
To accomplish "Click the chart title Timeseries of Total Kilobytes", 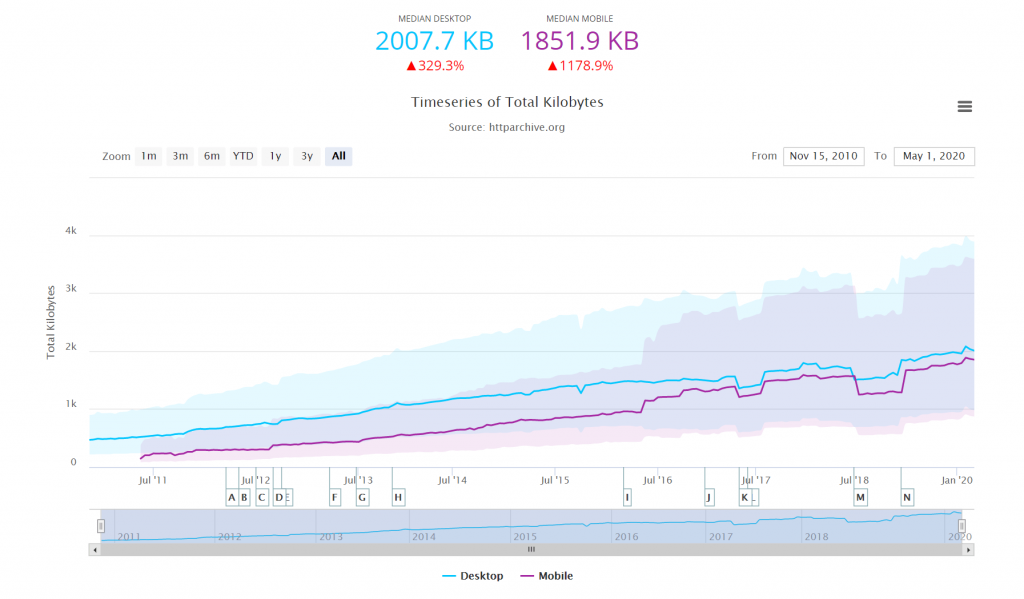I will coord(507,103).
